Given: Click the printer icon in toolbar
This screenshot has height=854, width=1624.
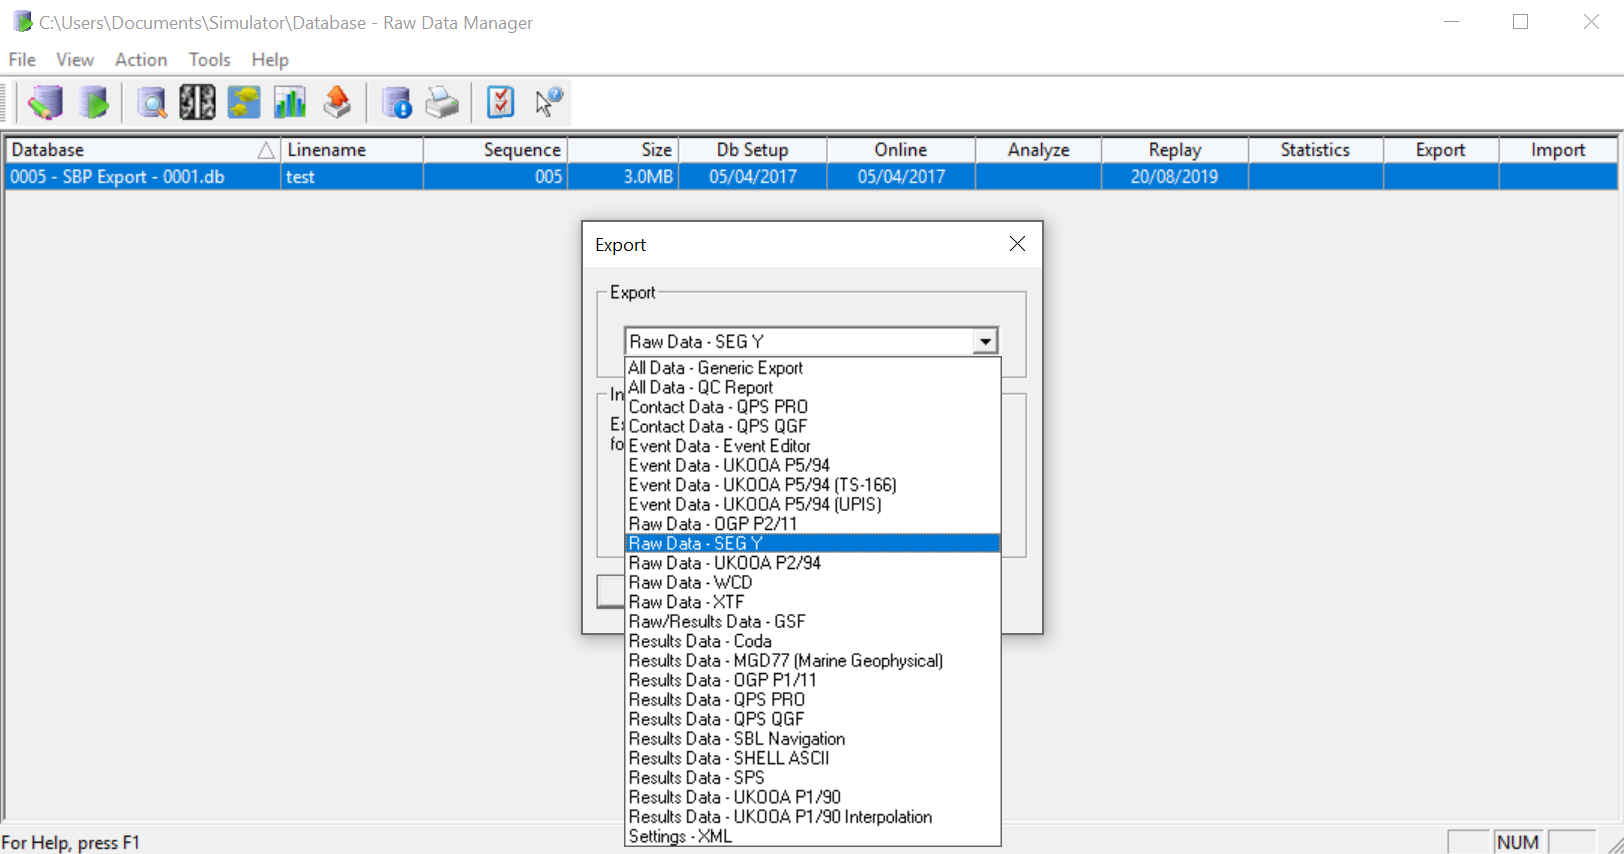Looking at the screenshot, I should click(x=442, y=102).
